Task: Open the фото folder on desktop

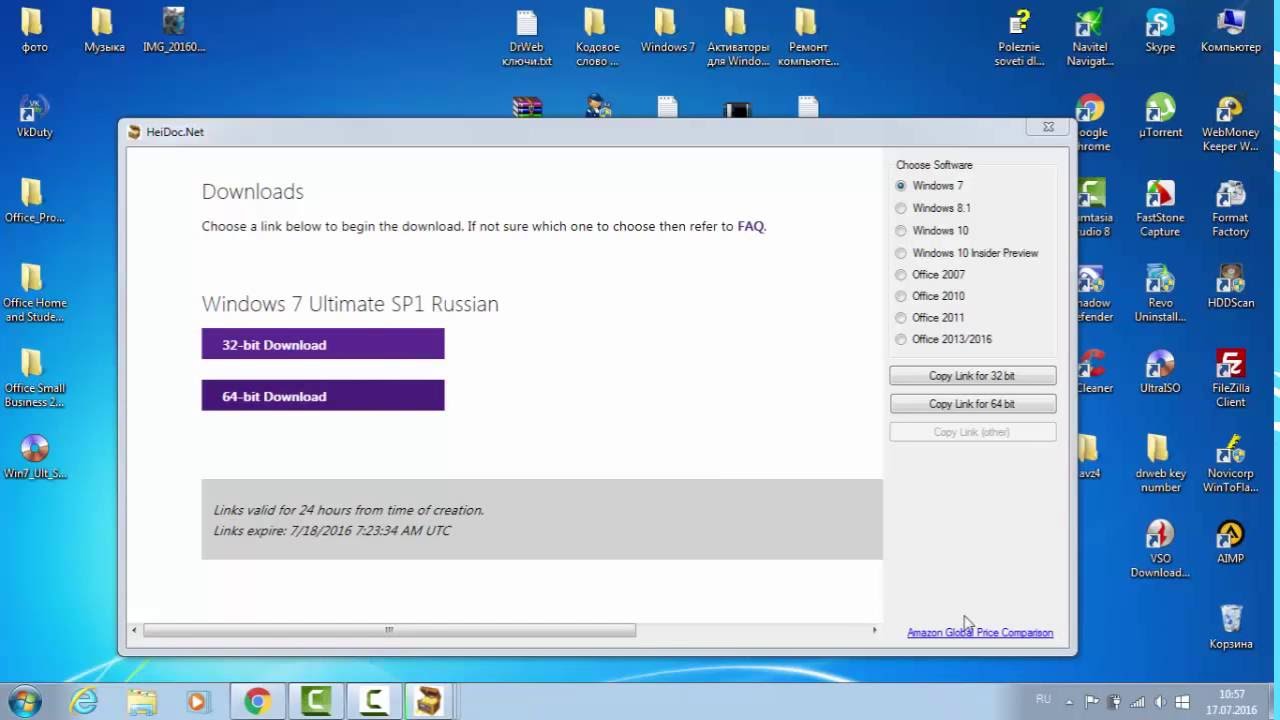Action: [x=33, y=30]
